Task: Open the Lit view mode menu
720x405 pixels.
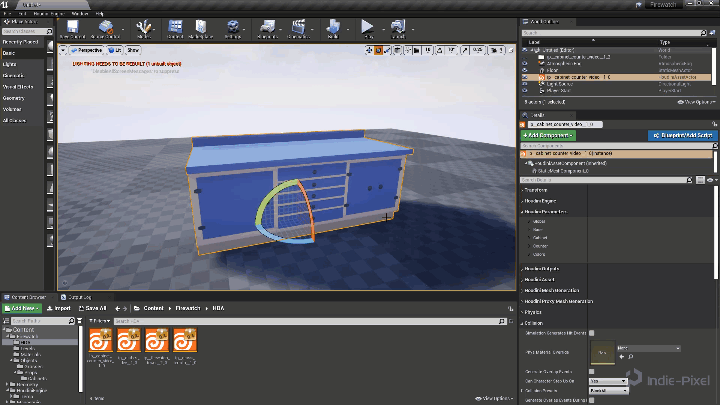Action: pyautogui.click(x=115, y=50)
